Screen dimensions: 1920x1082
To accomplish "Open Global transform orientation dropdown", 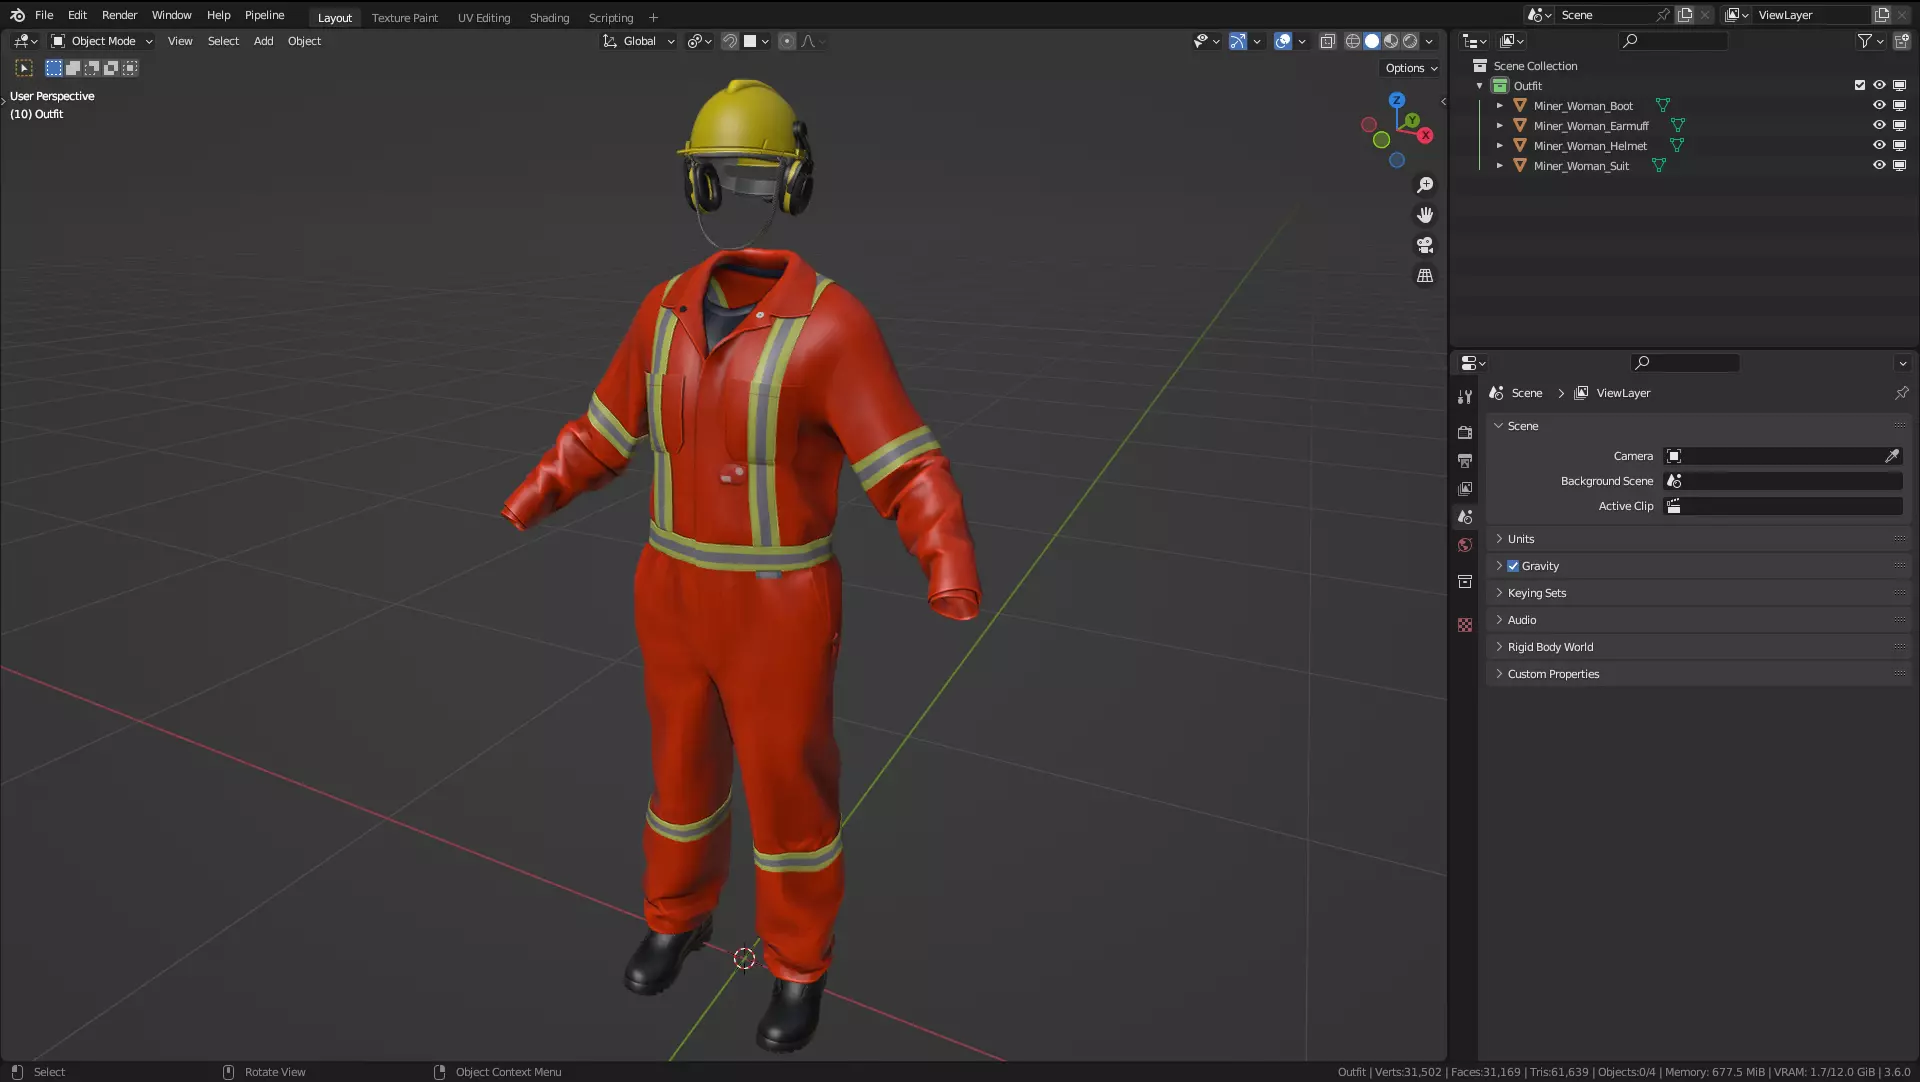I will (x=638, y=41).
